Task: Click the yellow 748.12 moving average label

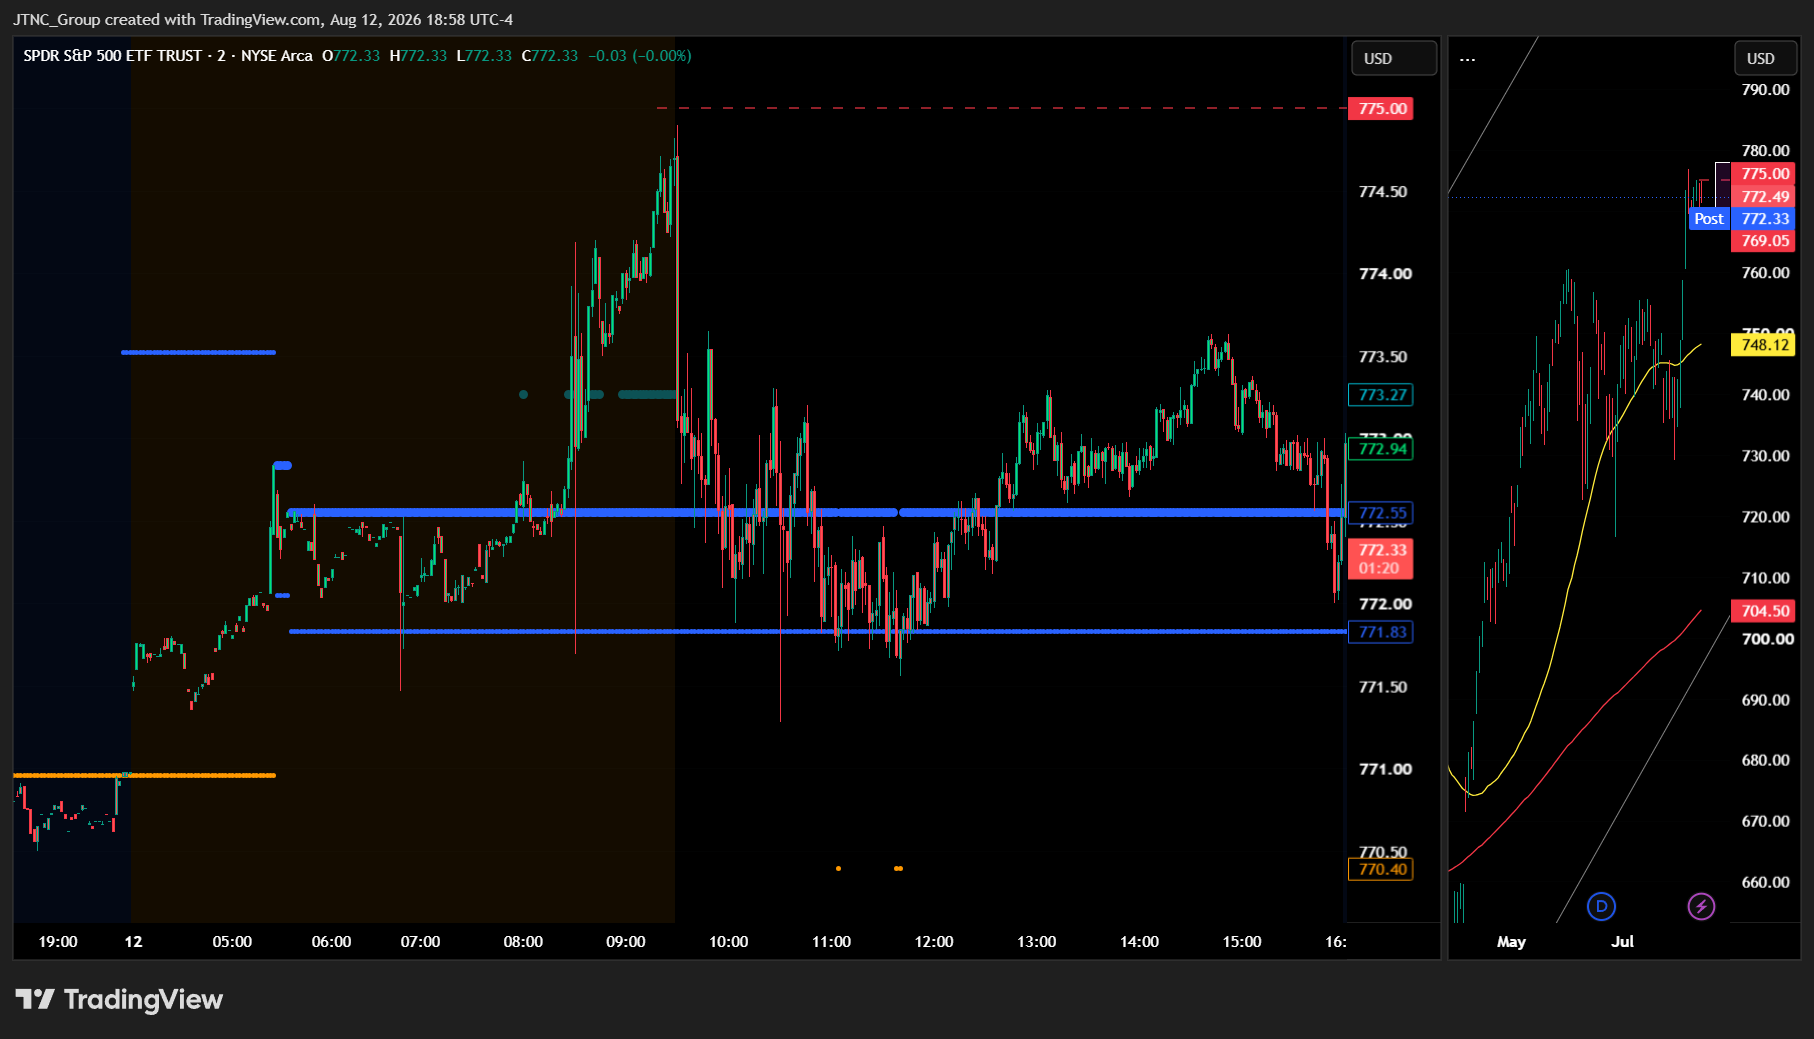Action: tap(1763, 345)
